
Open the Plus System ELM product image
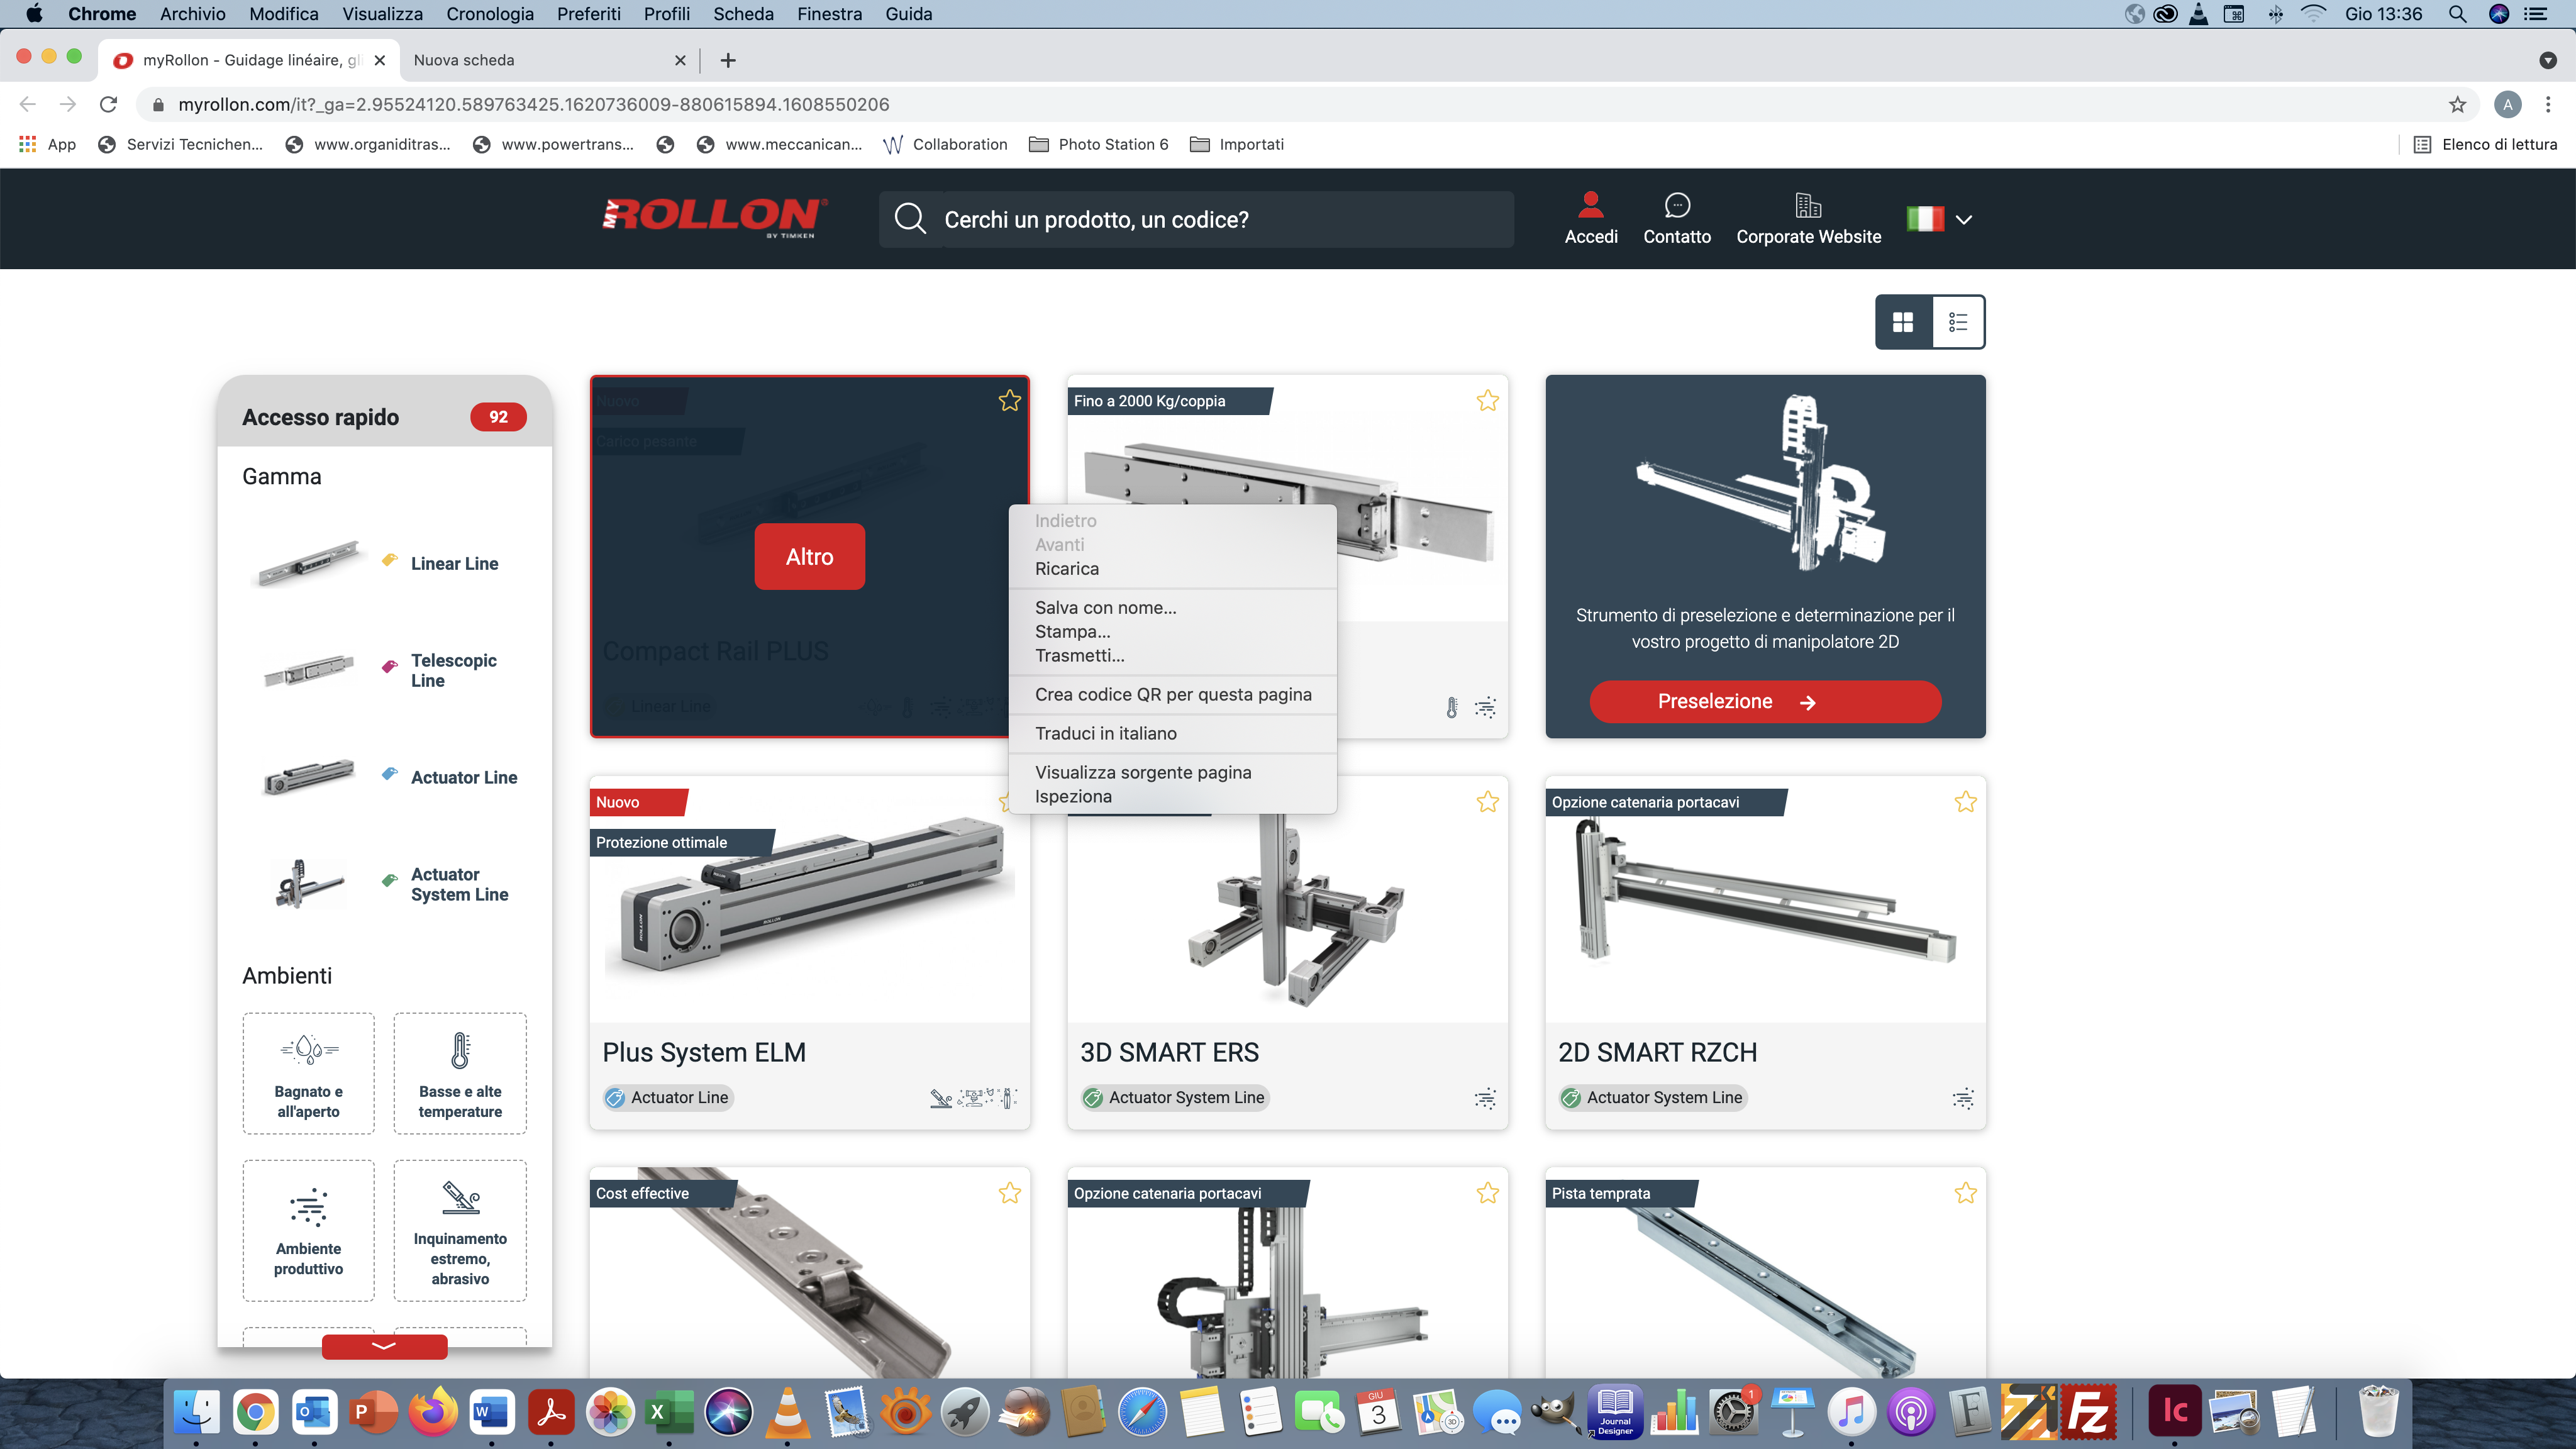click(809, 900)
